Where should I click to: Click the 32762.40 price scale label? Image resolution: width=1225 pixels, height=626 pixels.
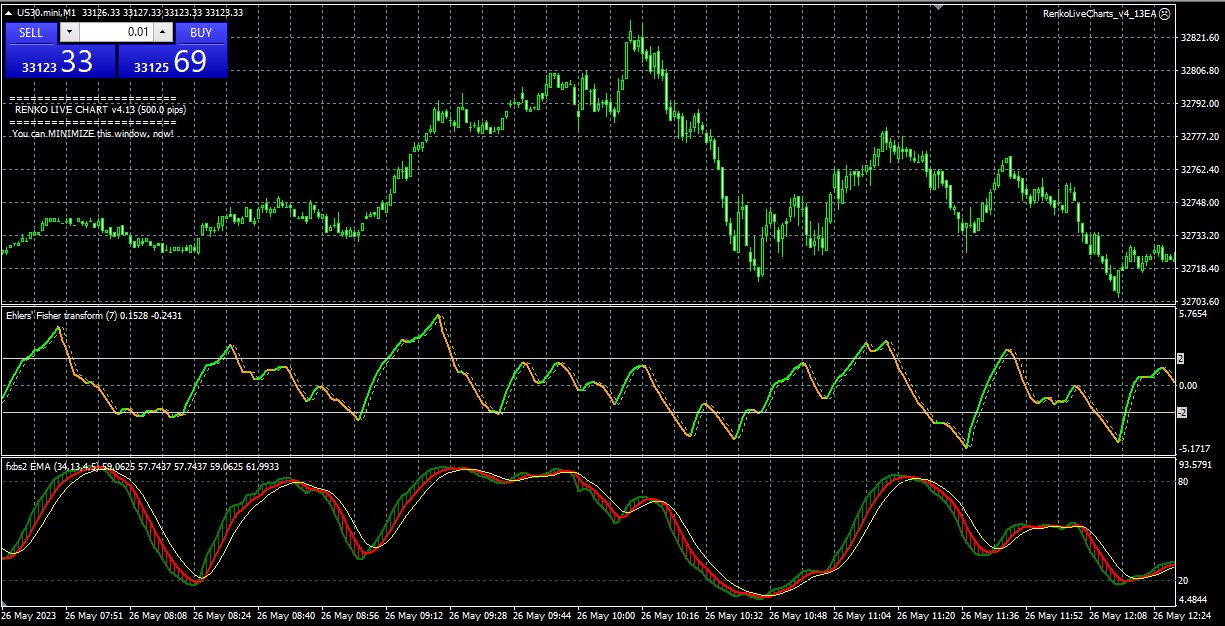tap(1198, 170)
